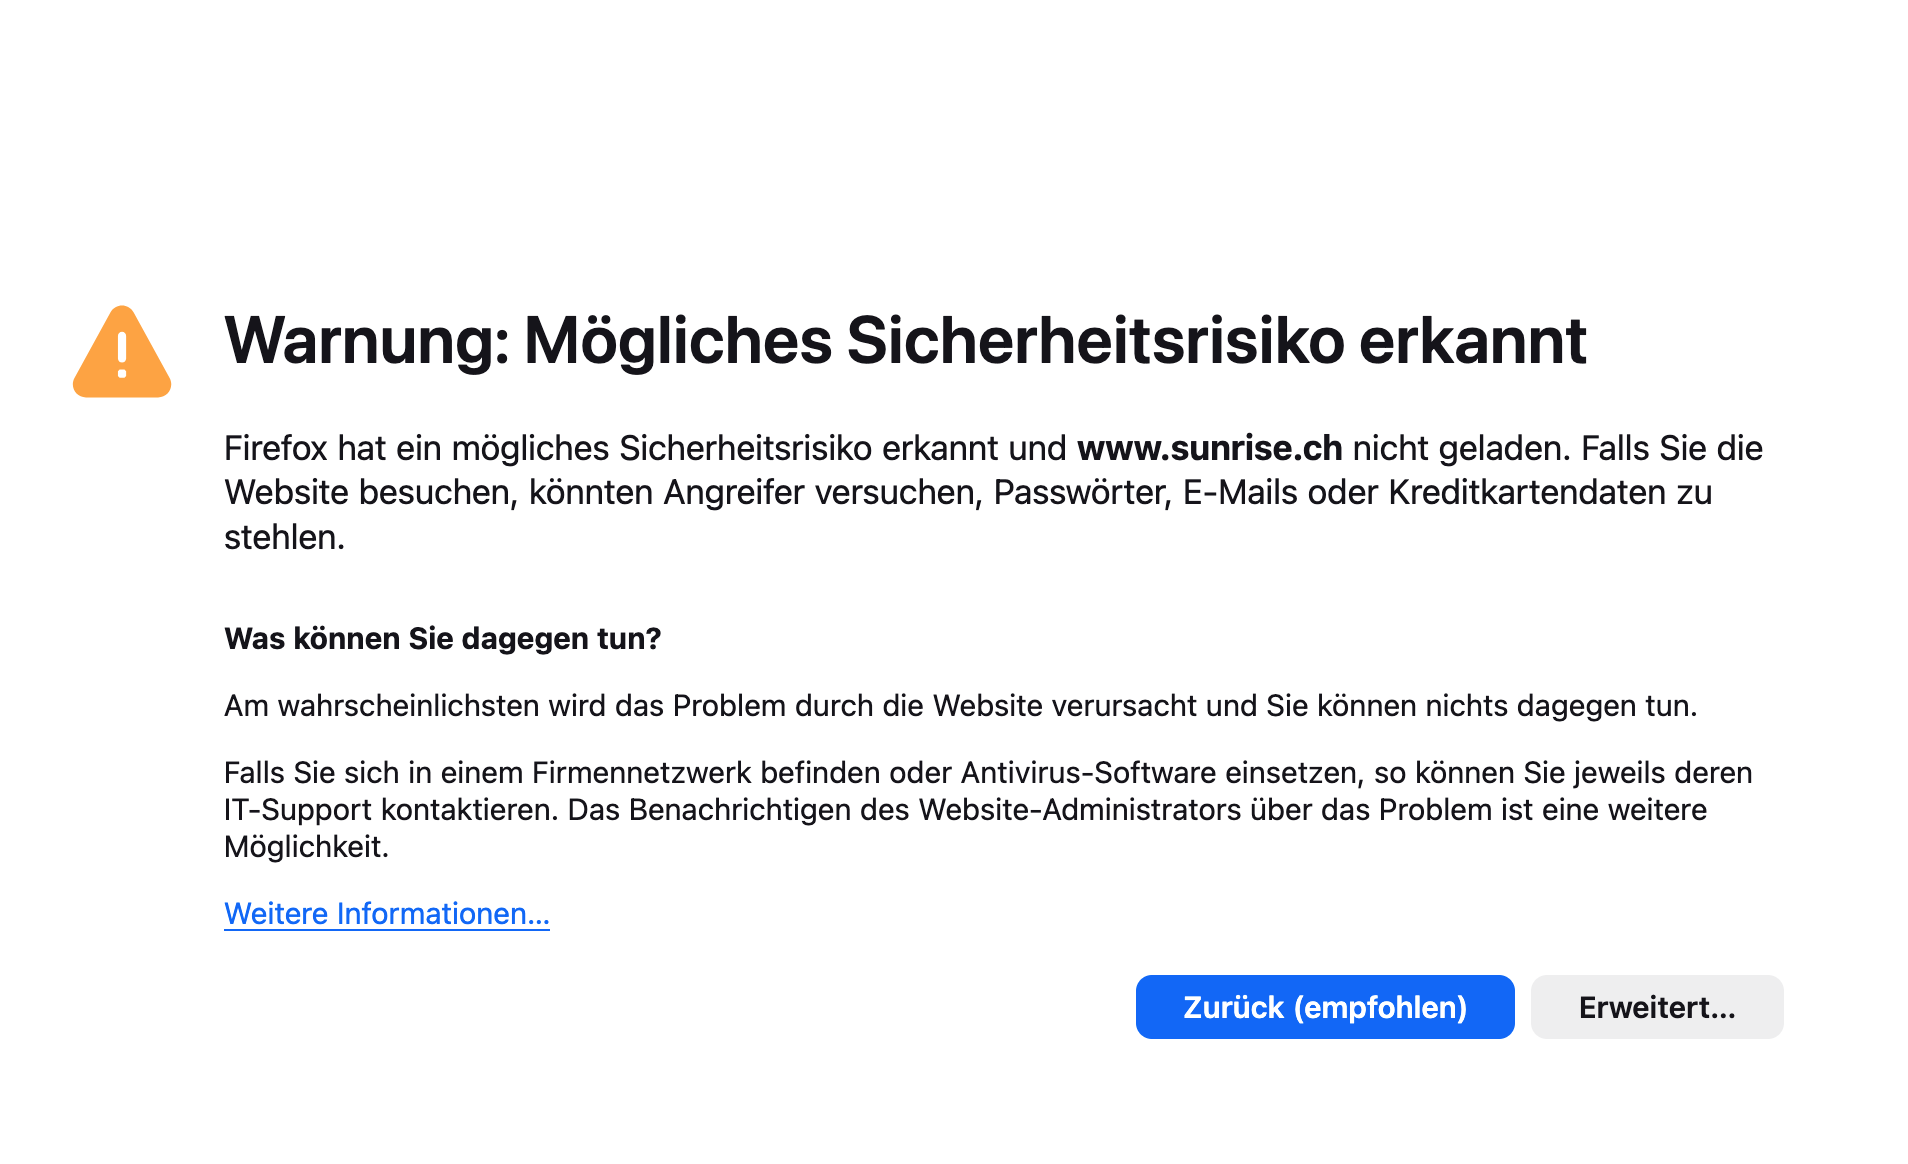Click the word Möglichkeit ending the advice paragraph
The width and height of the screenshot is (1908, 1164).
(x=305, y=847)
